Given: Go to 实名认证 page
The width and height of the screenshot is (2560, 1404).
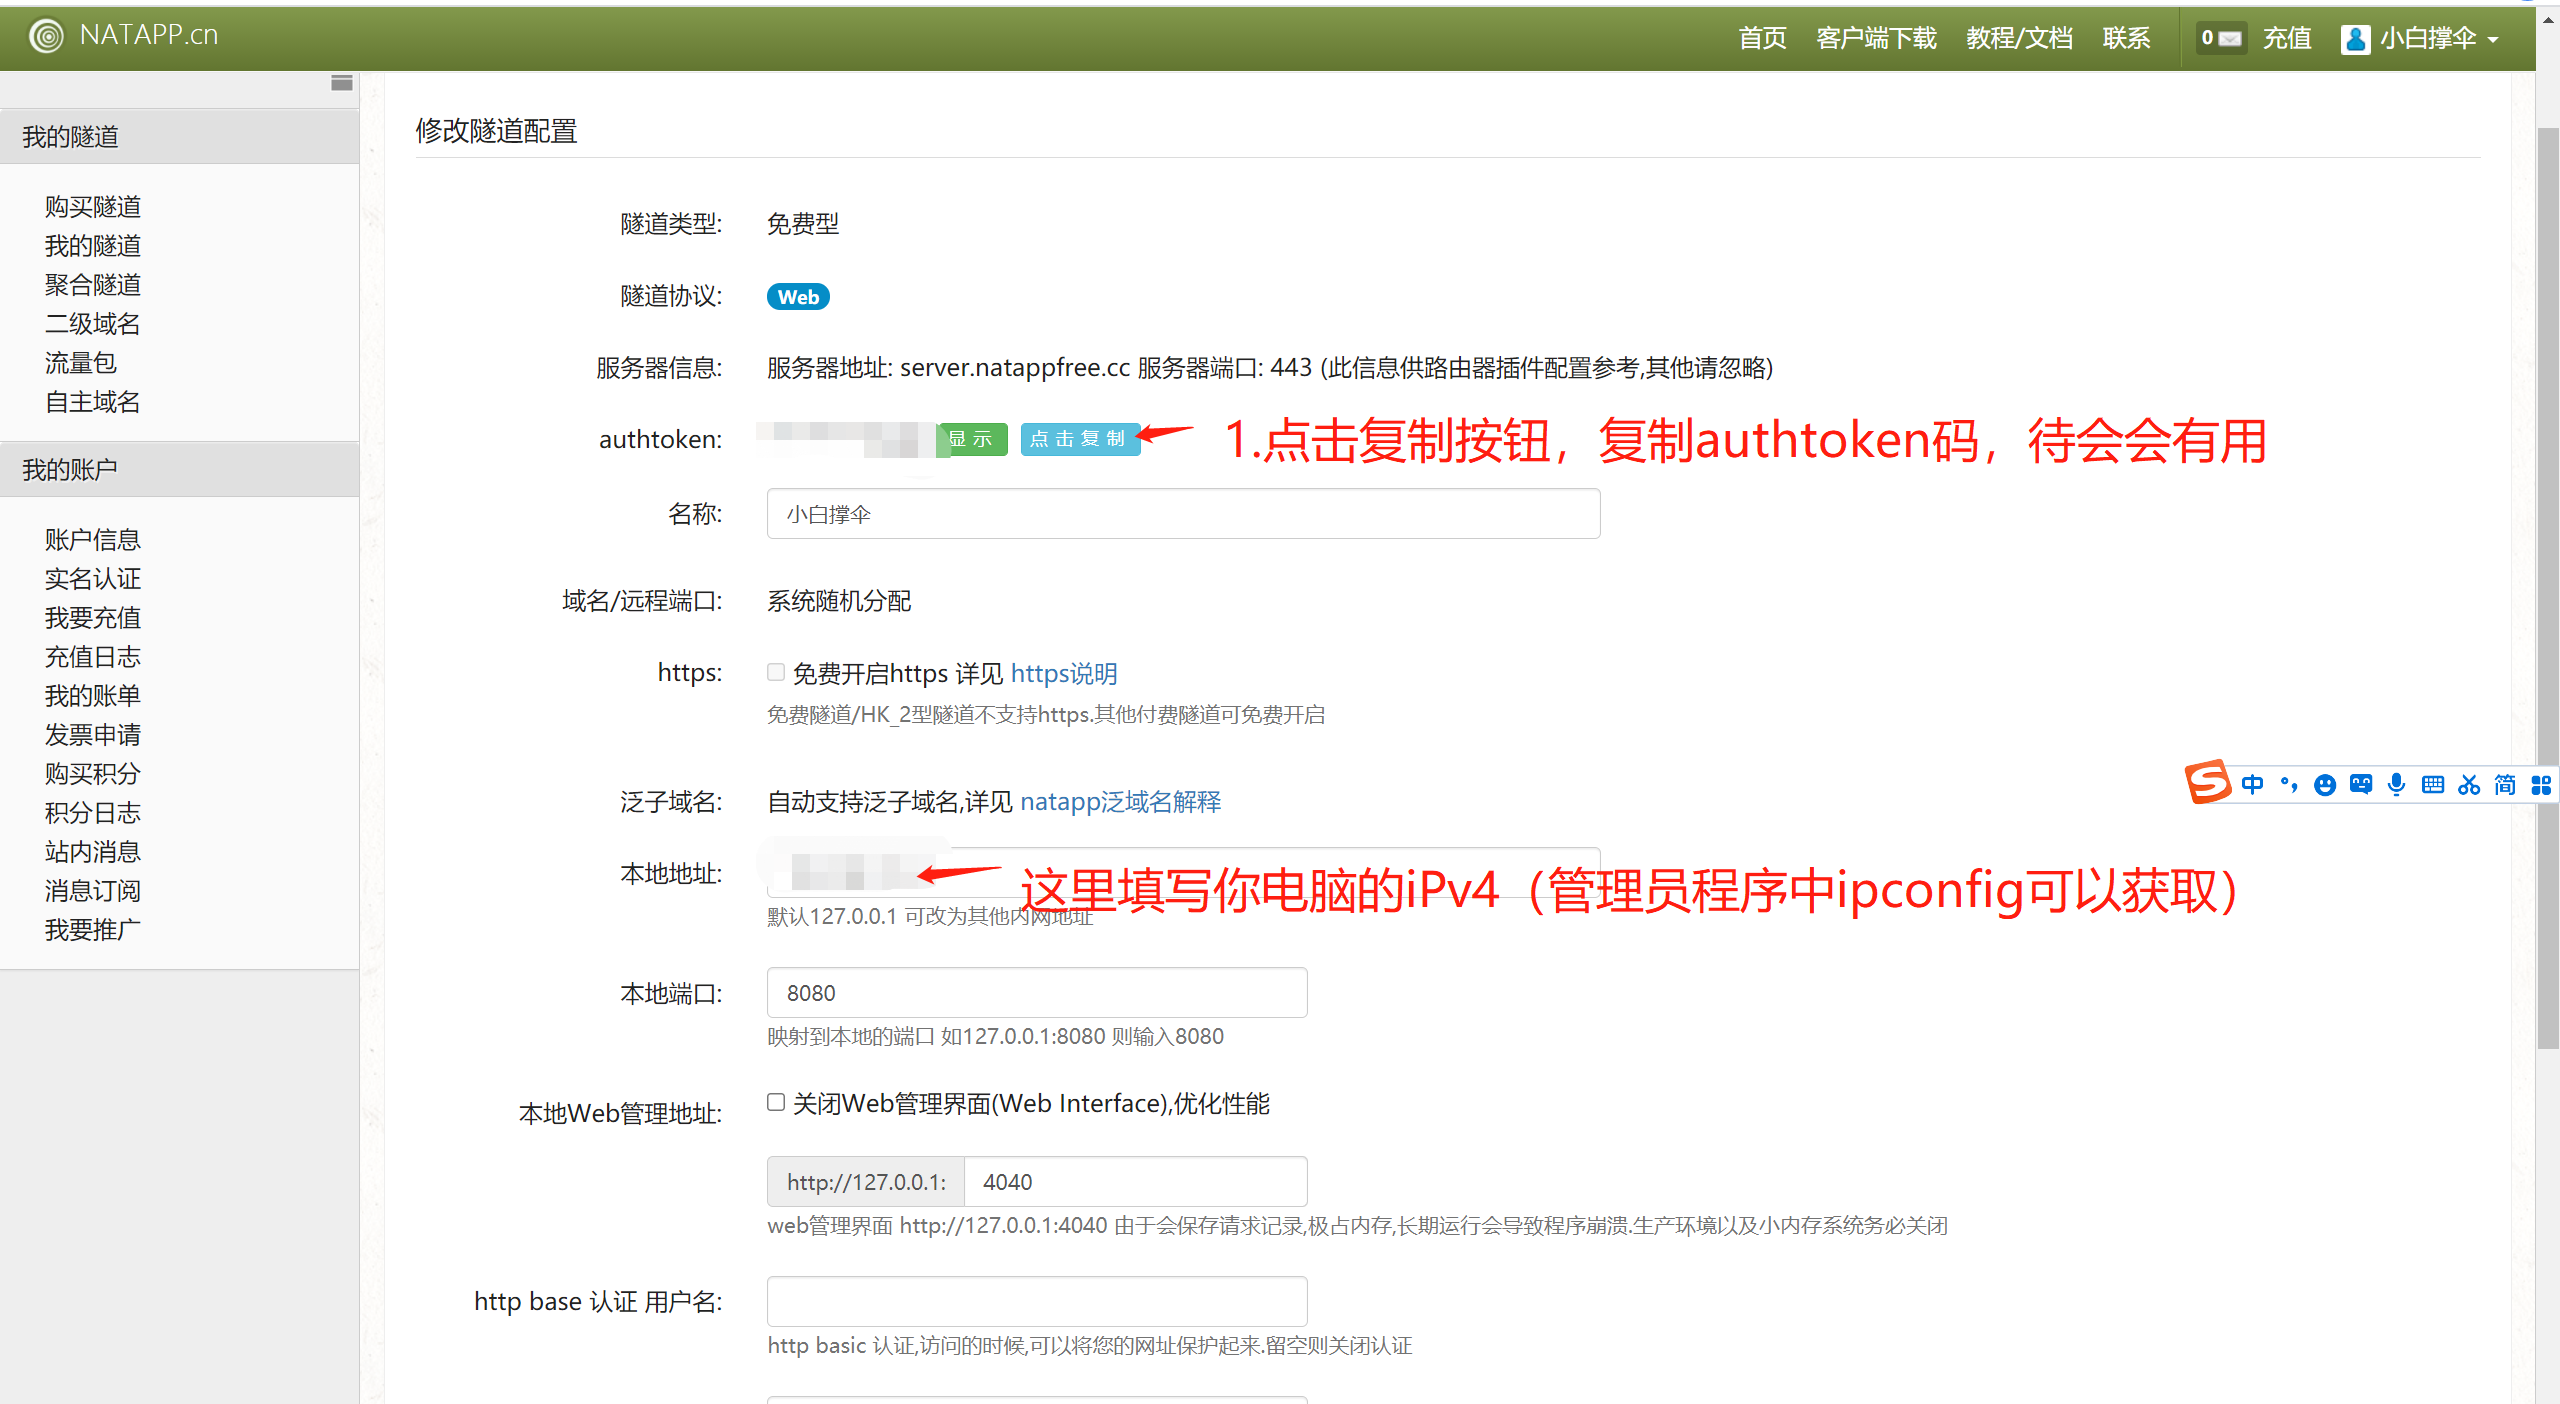Looking at the screenshot, I should click(93, 579).
